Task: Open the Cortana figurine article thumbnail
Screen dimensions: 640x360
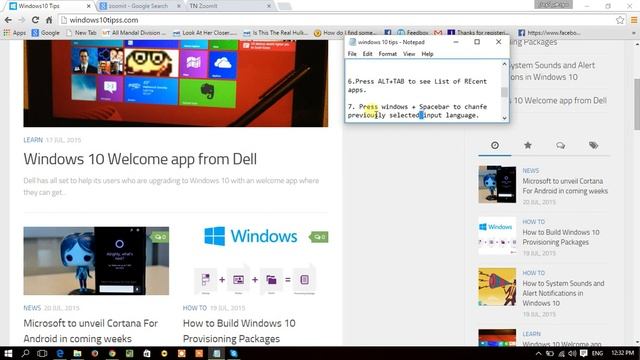Action: [x=96, y=261]
